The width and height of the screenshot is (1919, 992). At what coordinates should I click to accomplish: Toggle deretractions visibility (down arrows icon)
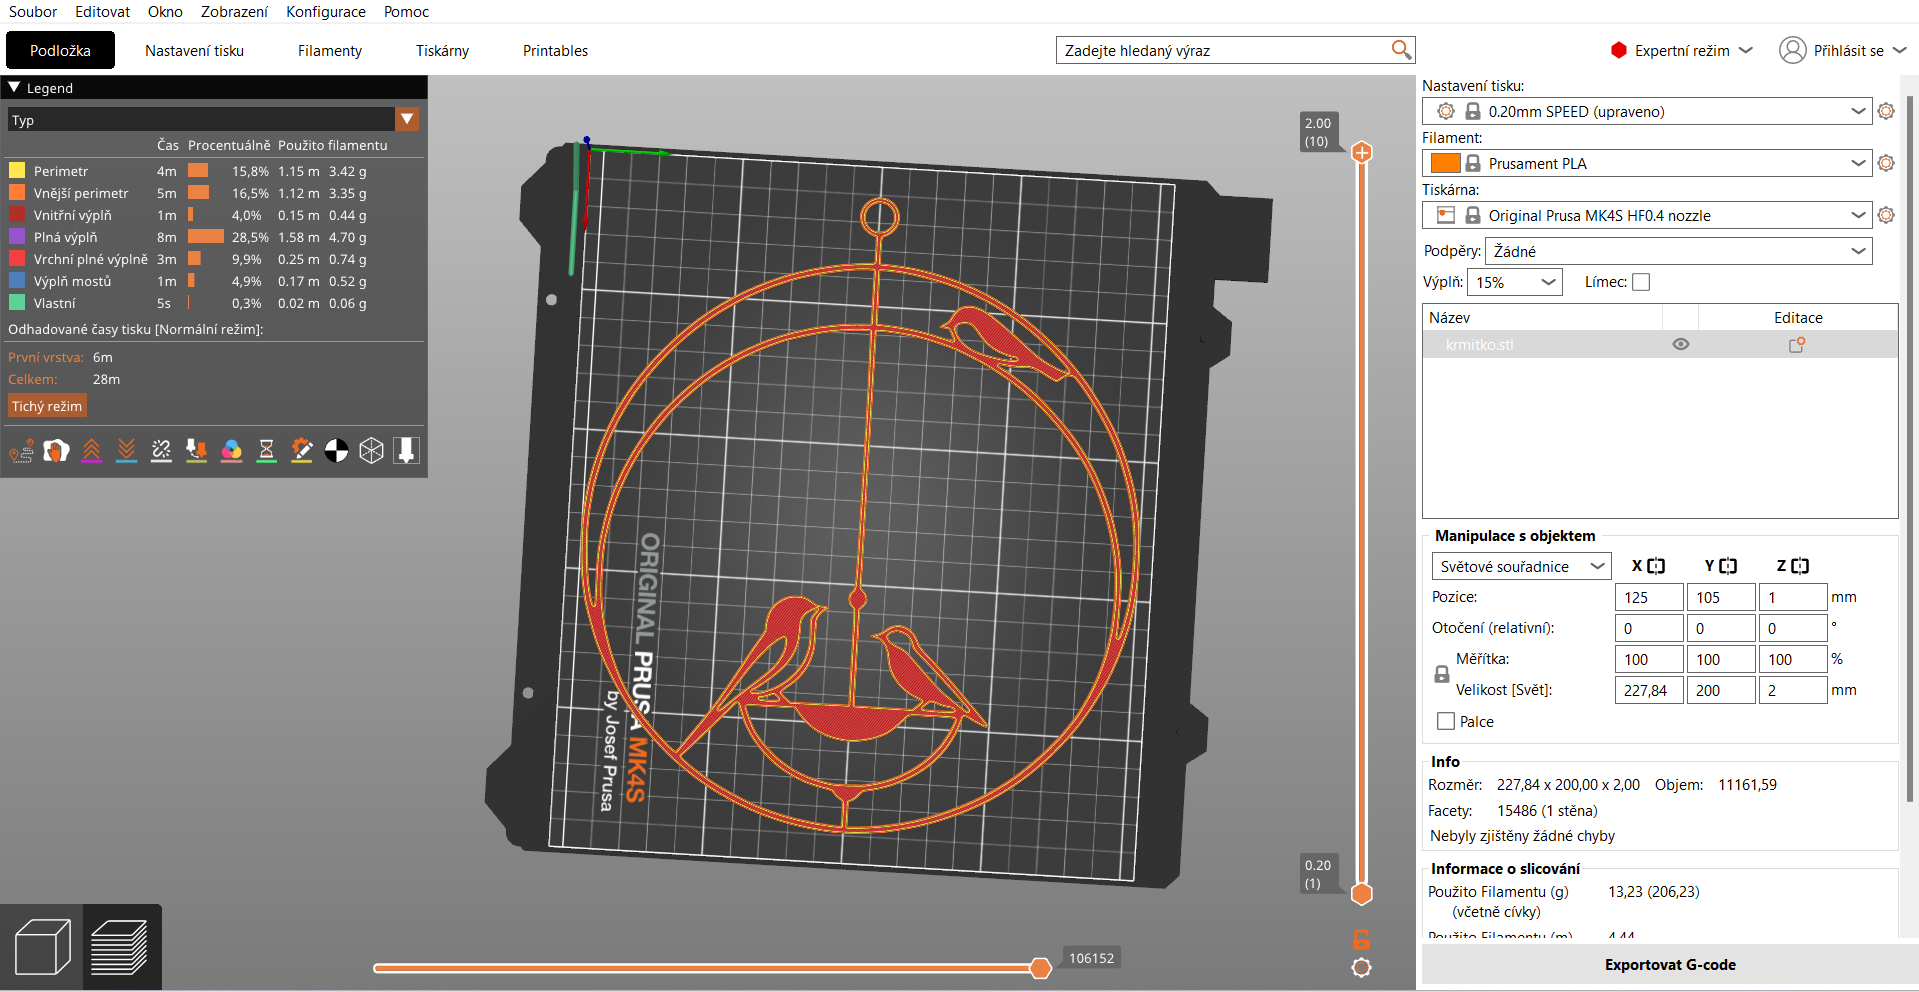click(127, 451)
